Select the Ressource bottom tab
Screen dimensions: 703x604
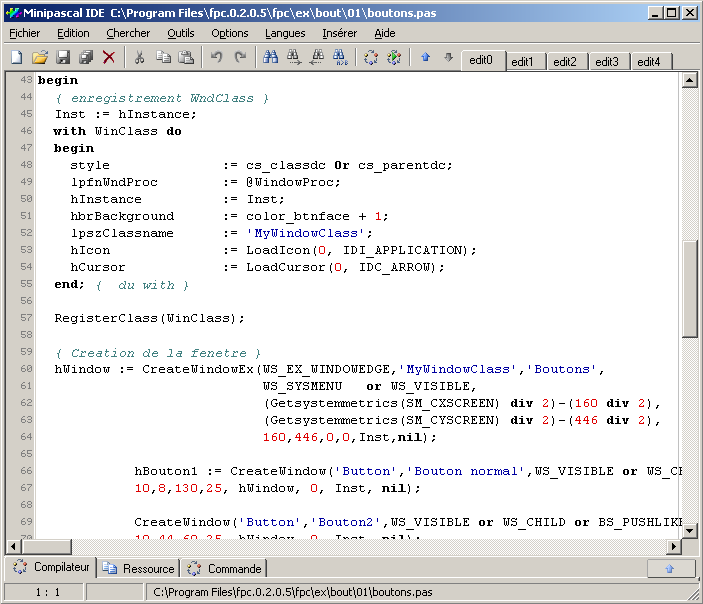tap(140, 569)
